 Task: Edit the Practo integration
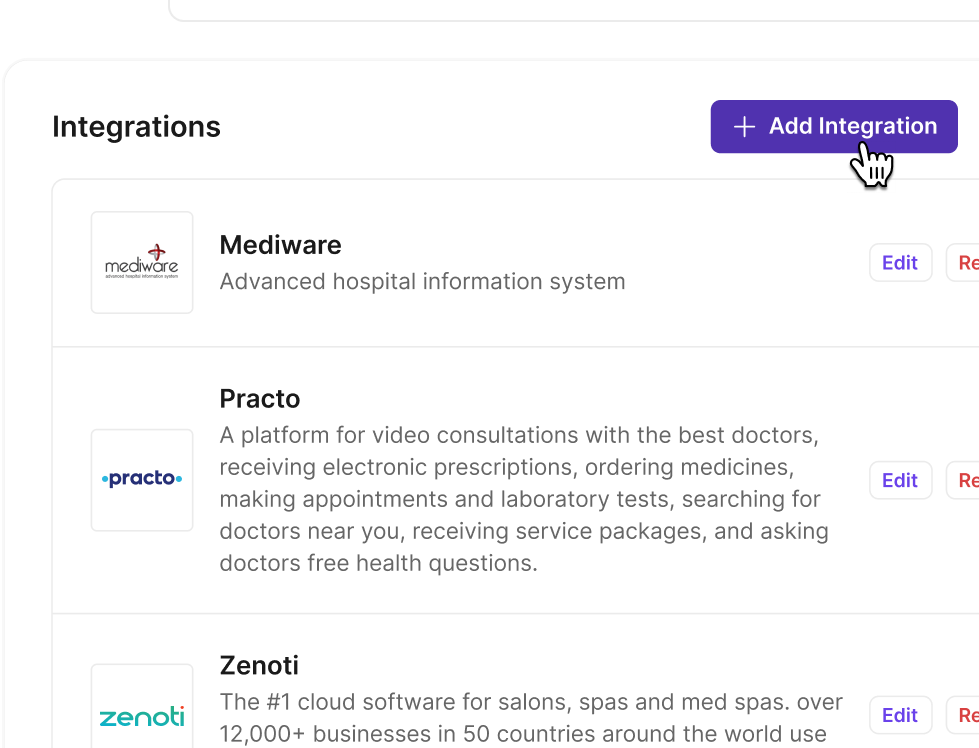point(900,480)
